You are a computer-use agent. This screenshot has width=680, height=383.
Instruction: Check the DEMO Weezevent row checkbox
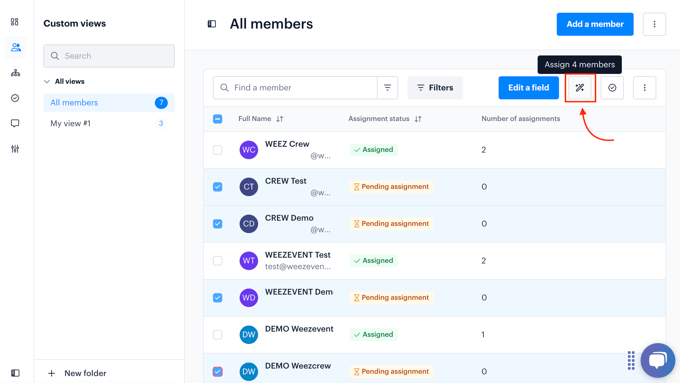click(x=218, y=334)
